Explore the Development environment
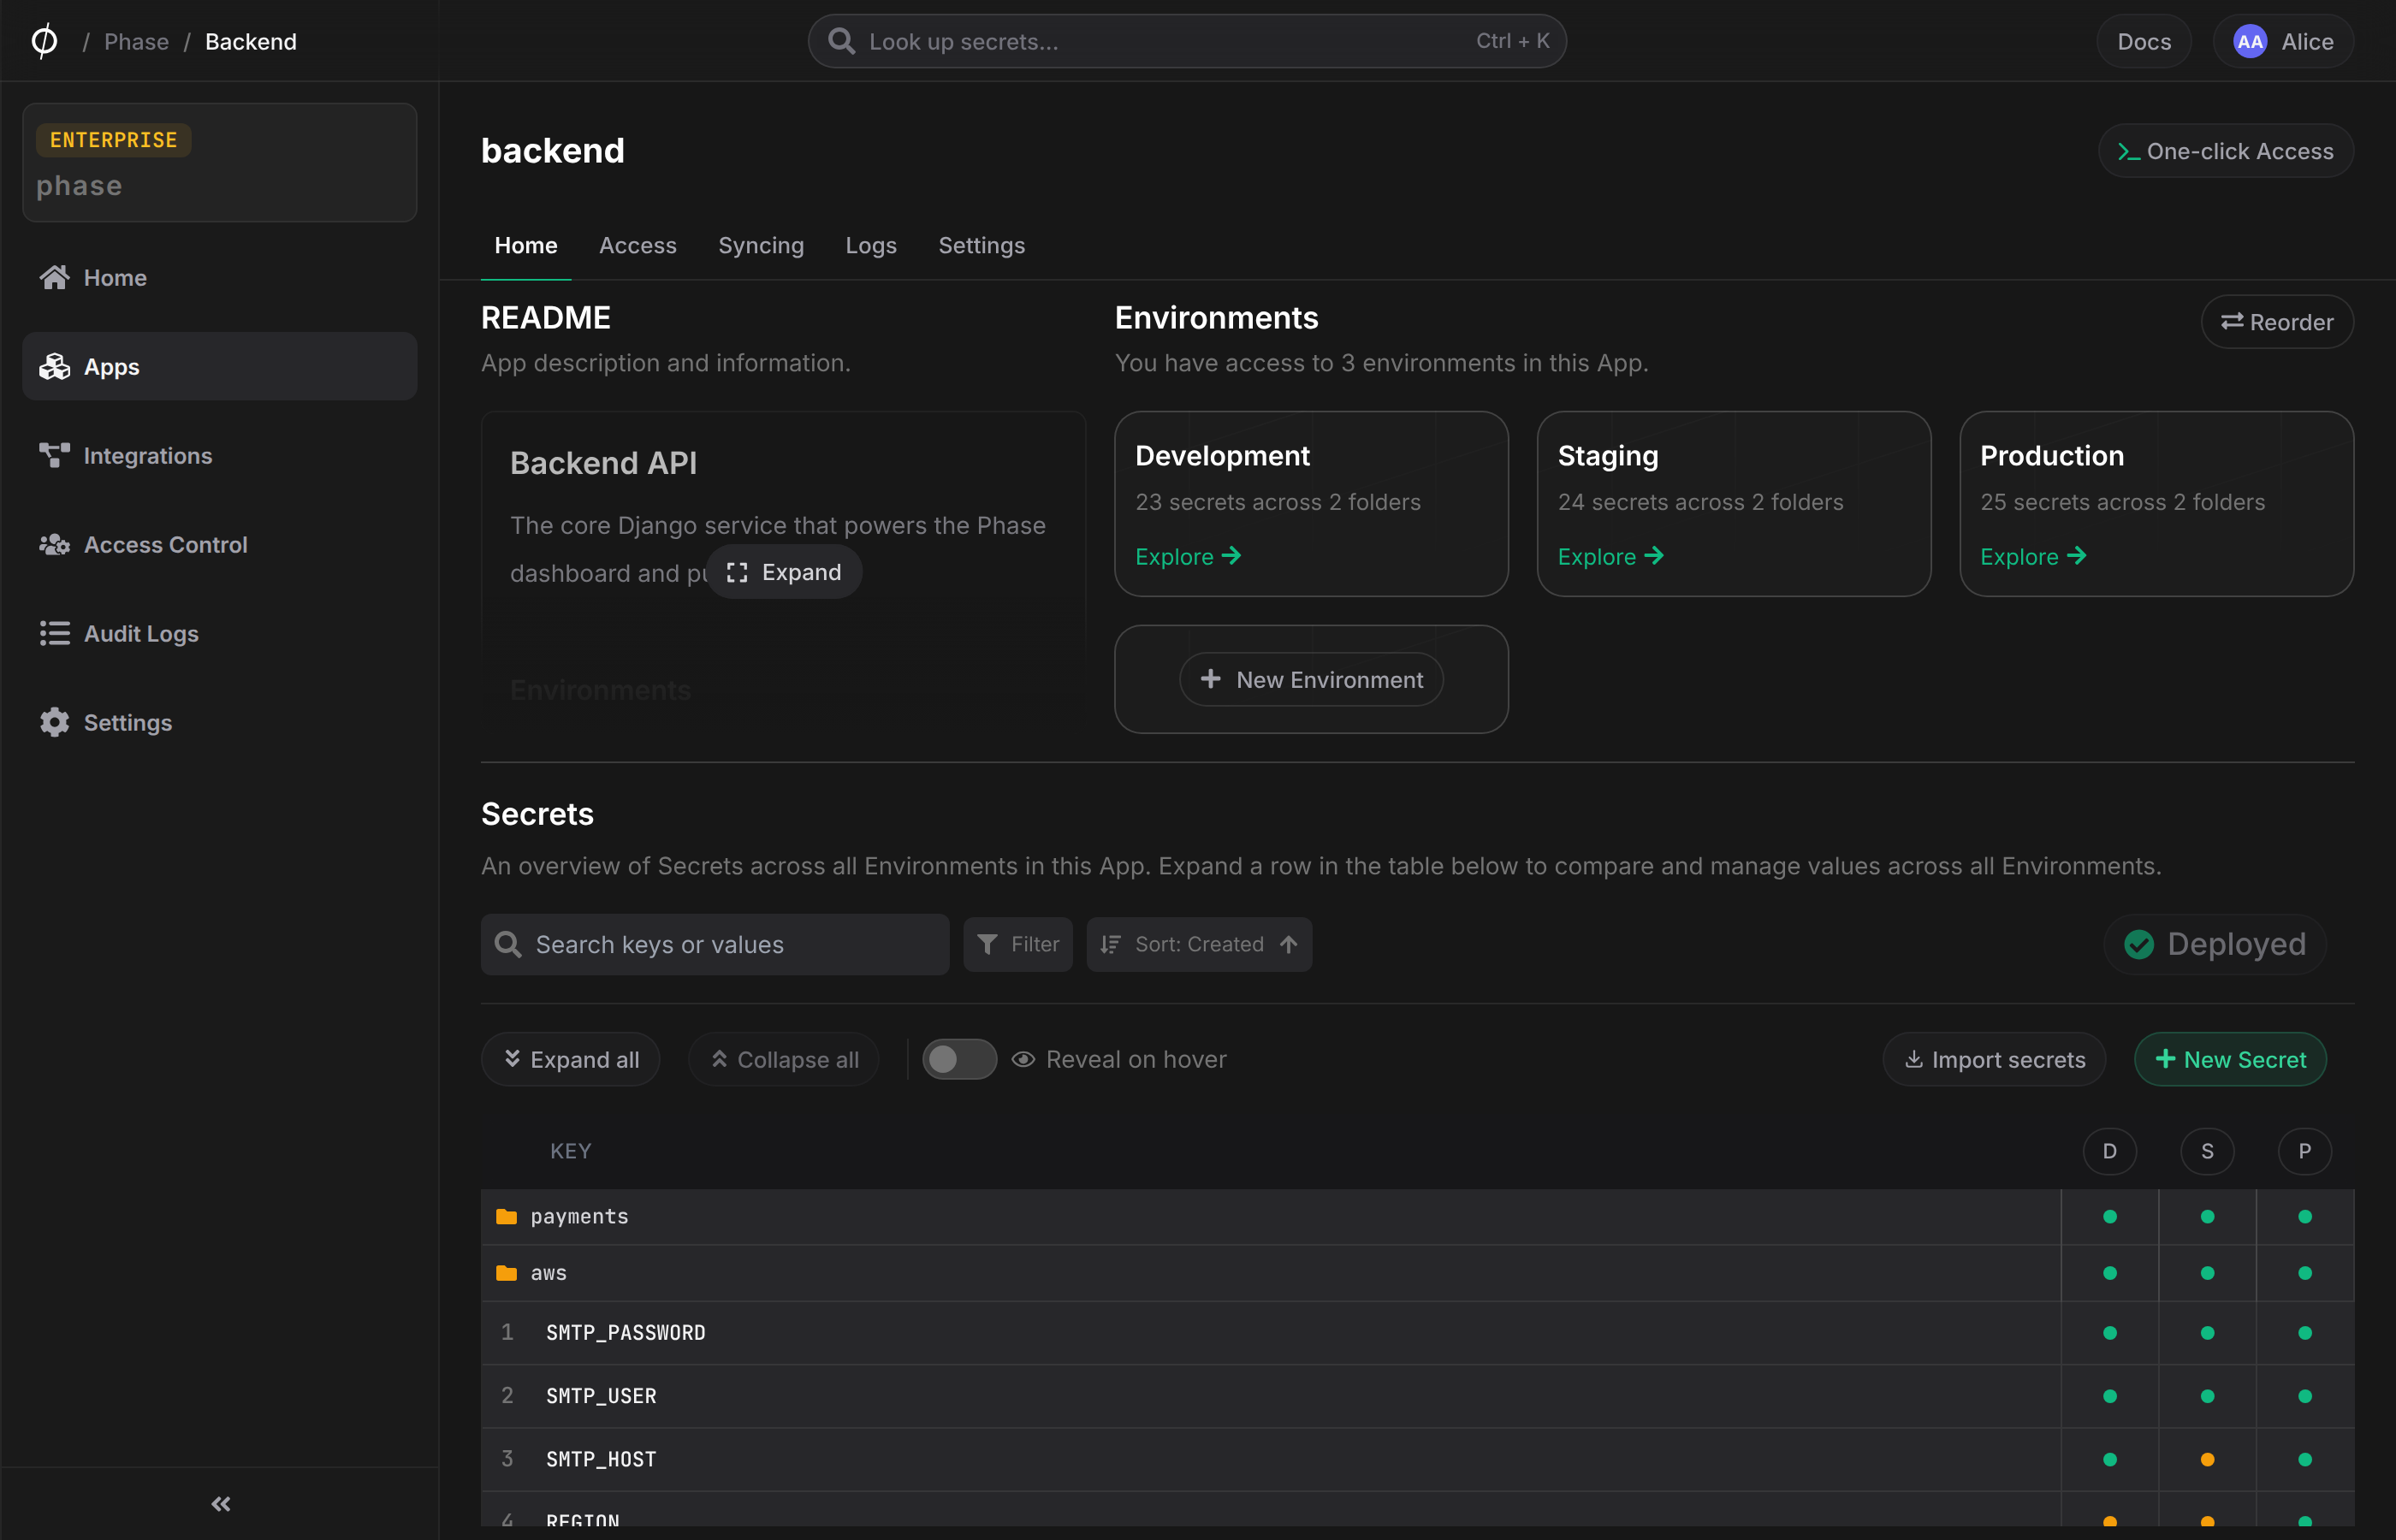Image resolution: width=2396 pixels, height=1540 pixels. tap(1188, 556)
